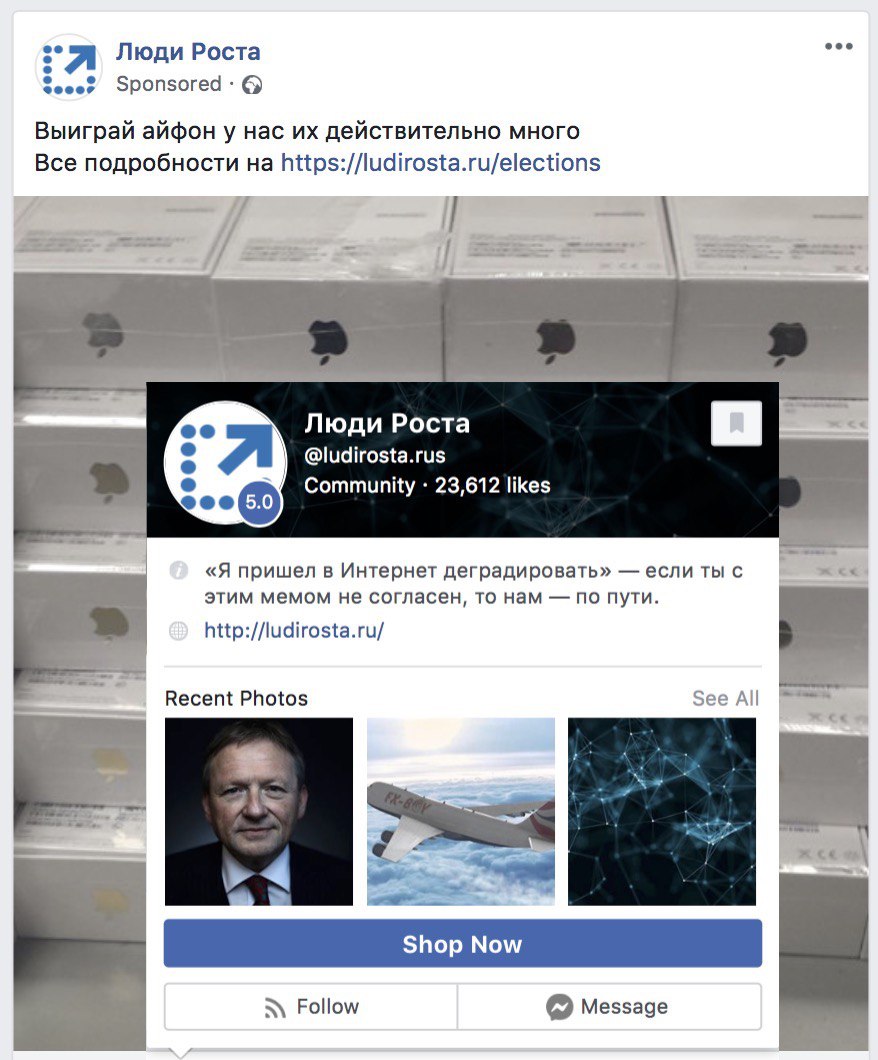
Task: Click See All recent photos
Action: (x=725, y=698)
